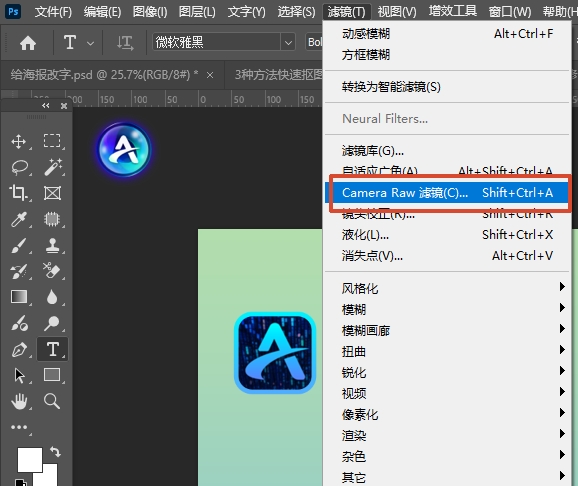Select the Pen tool
578x486 pixels.
point(19,349)
